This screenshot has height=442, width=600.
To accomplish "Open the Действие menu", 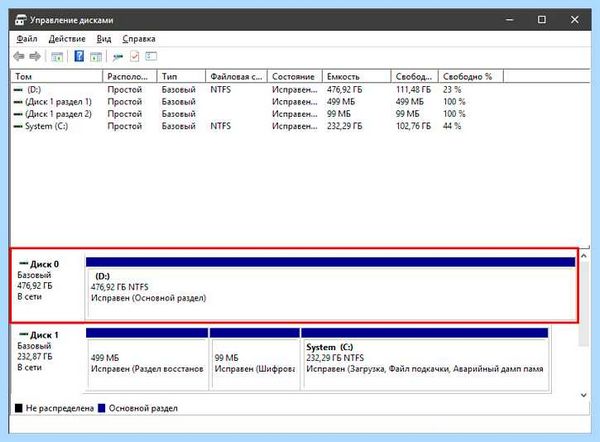I will pyautogui.click(x=67, y=39).
